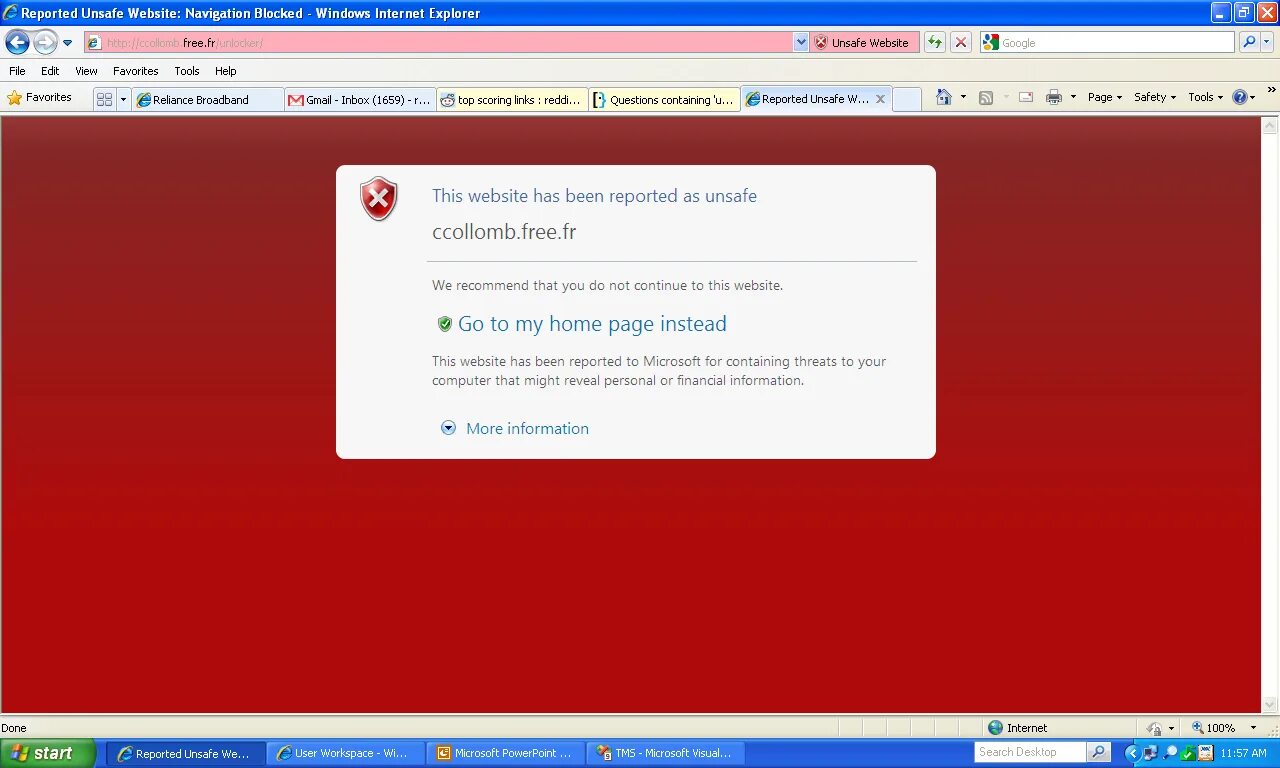
Task: Click the scrollbar down arrow
Action: coord(1270,704)
